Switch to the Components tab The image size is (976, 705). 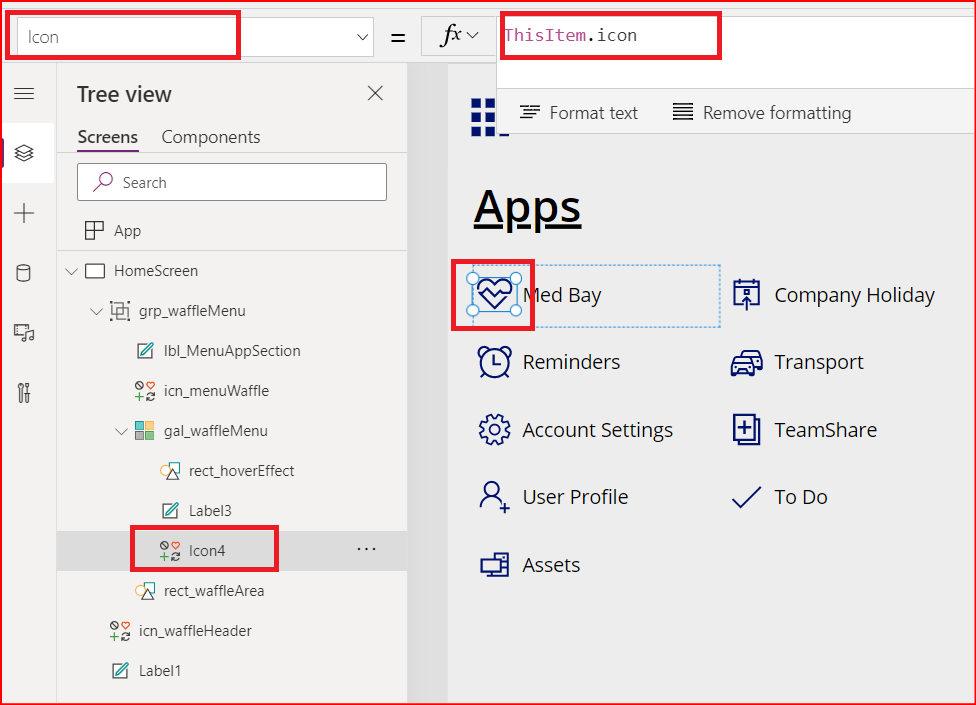(210, 137)
